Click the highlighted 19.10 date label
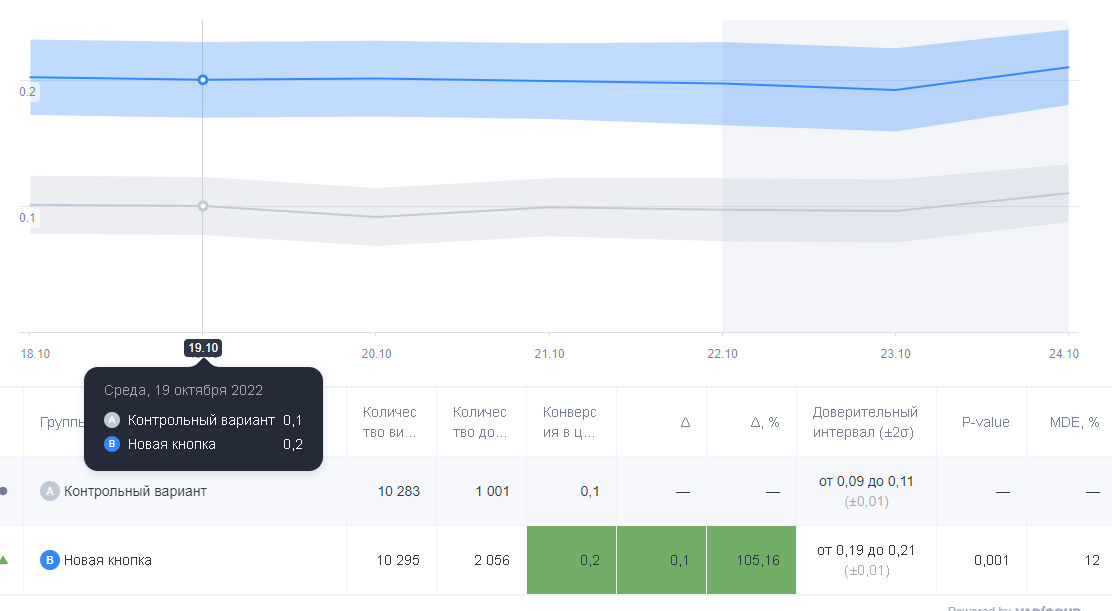The height and width of the screenshot is (611, 1112). [x=203, y=348]
